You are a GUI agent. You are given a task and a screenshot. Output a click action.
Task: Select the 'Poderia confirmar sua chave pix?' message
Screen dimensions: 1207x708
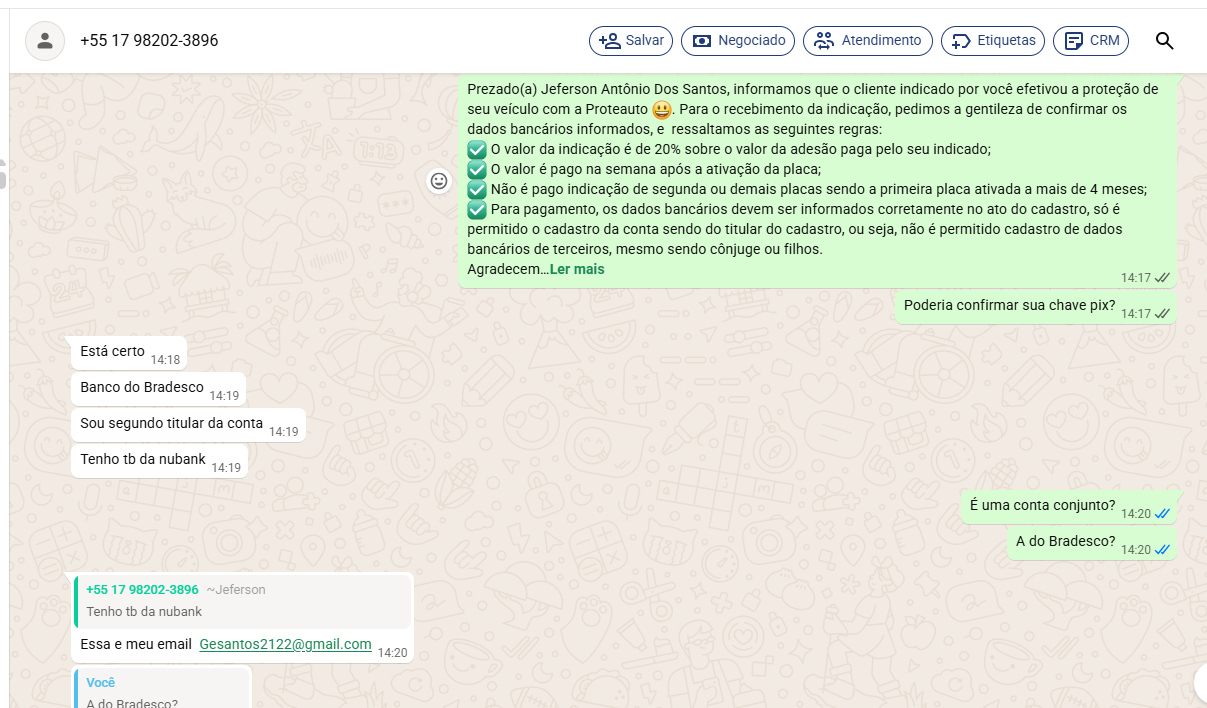(x=1008, y=306)
